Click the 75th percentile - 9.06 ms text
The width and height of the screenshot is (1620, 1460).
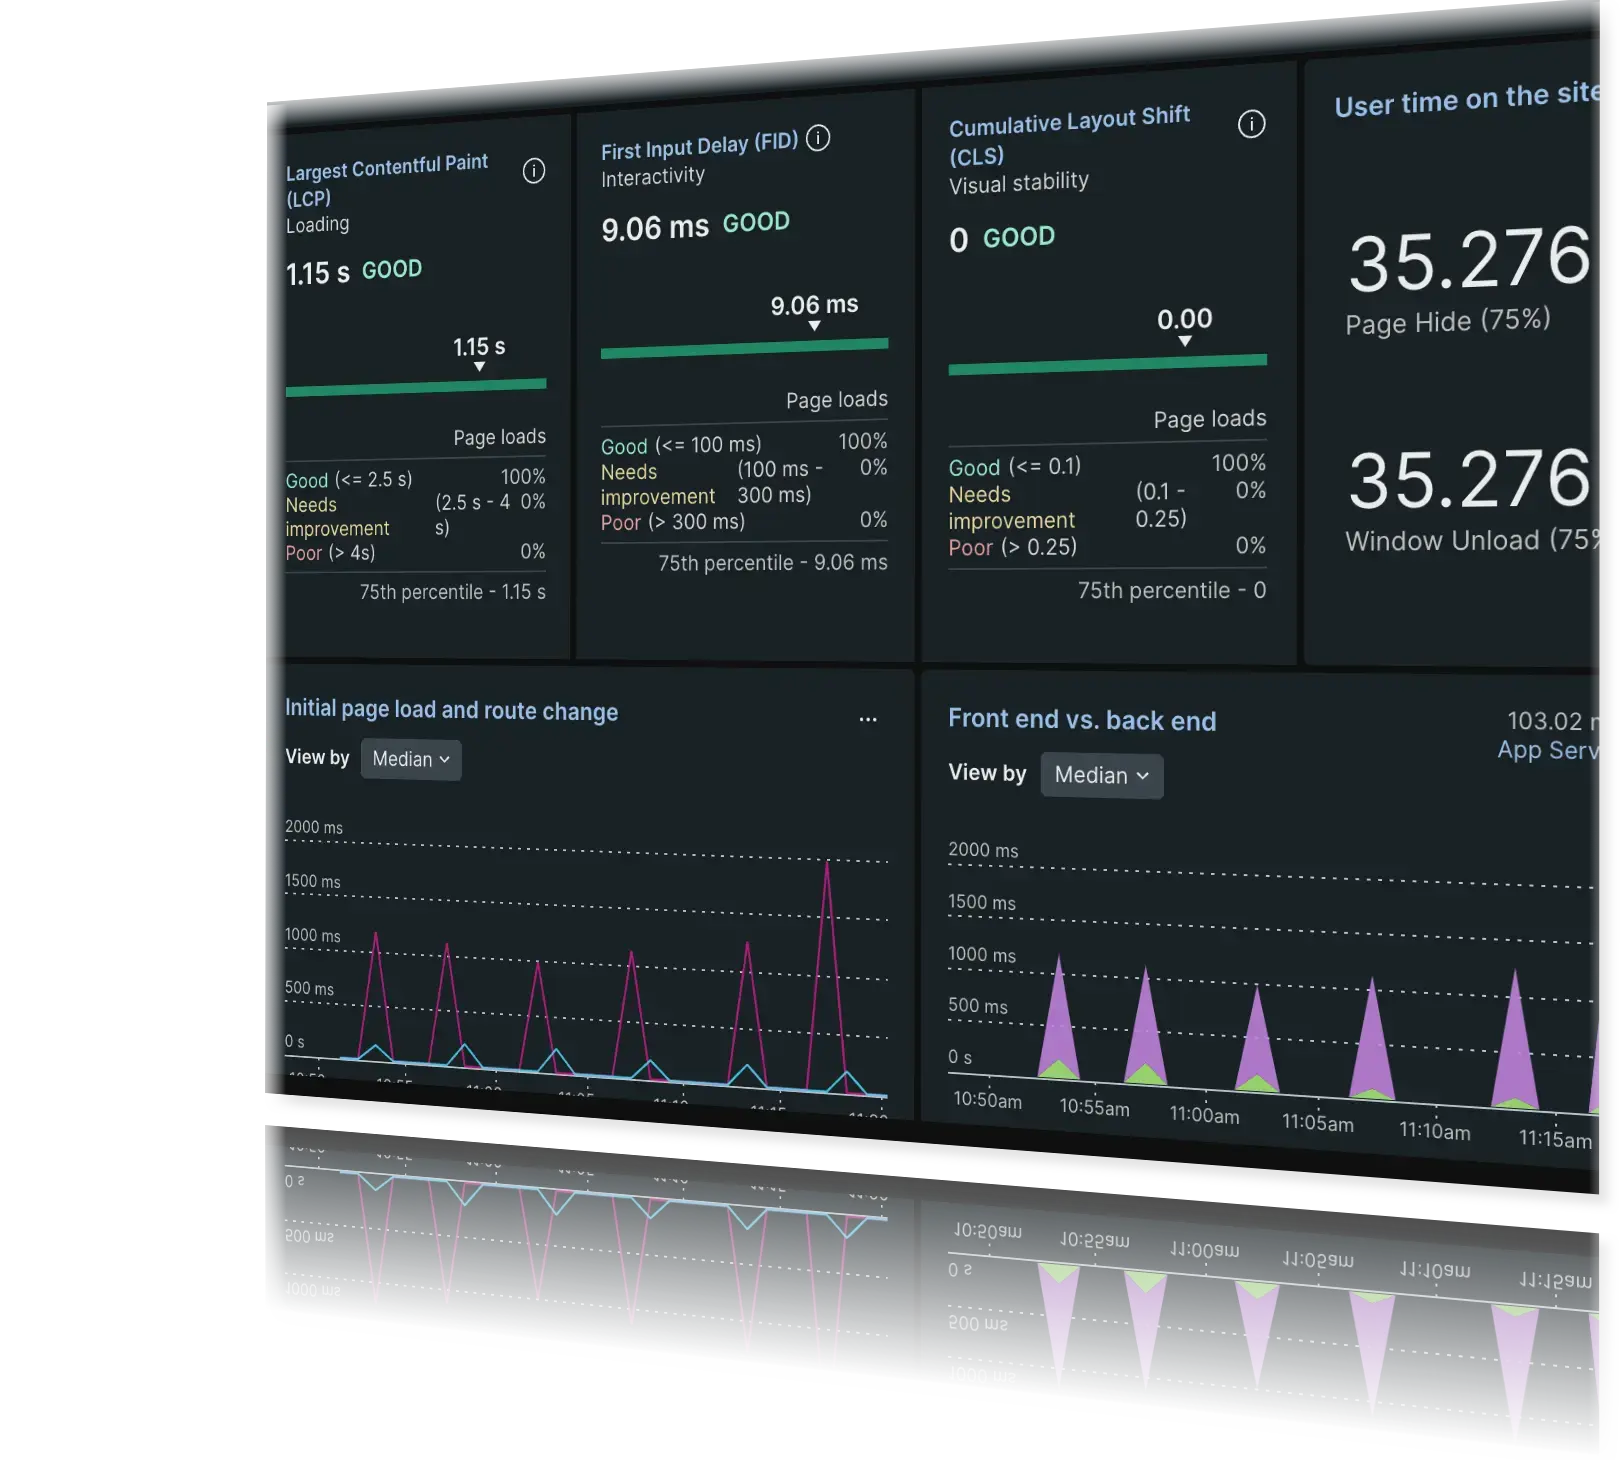click(x=772, y=562)
